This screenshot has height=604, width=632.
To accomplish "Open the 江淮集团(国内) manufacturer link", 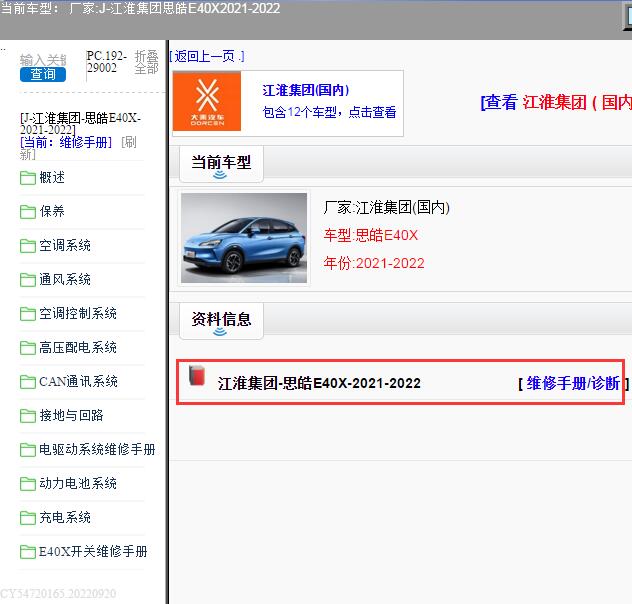I will (x=306, y=90).
